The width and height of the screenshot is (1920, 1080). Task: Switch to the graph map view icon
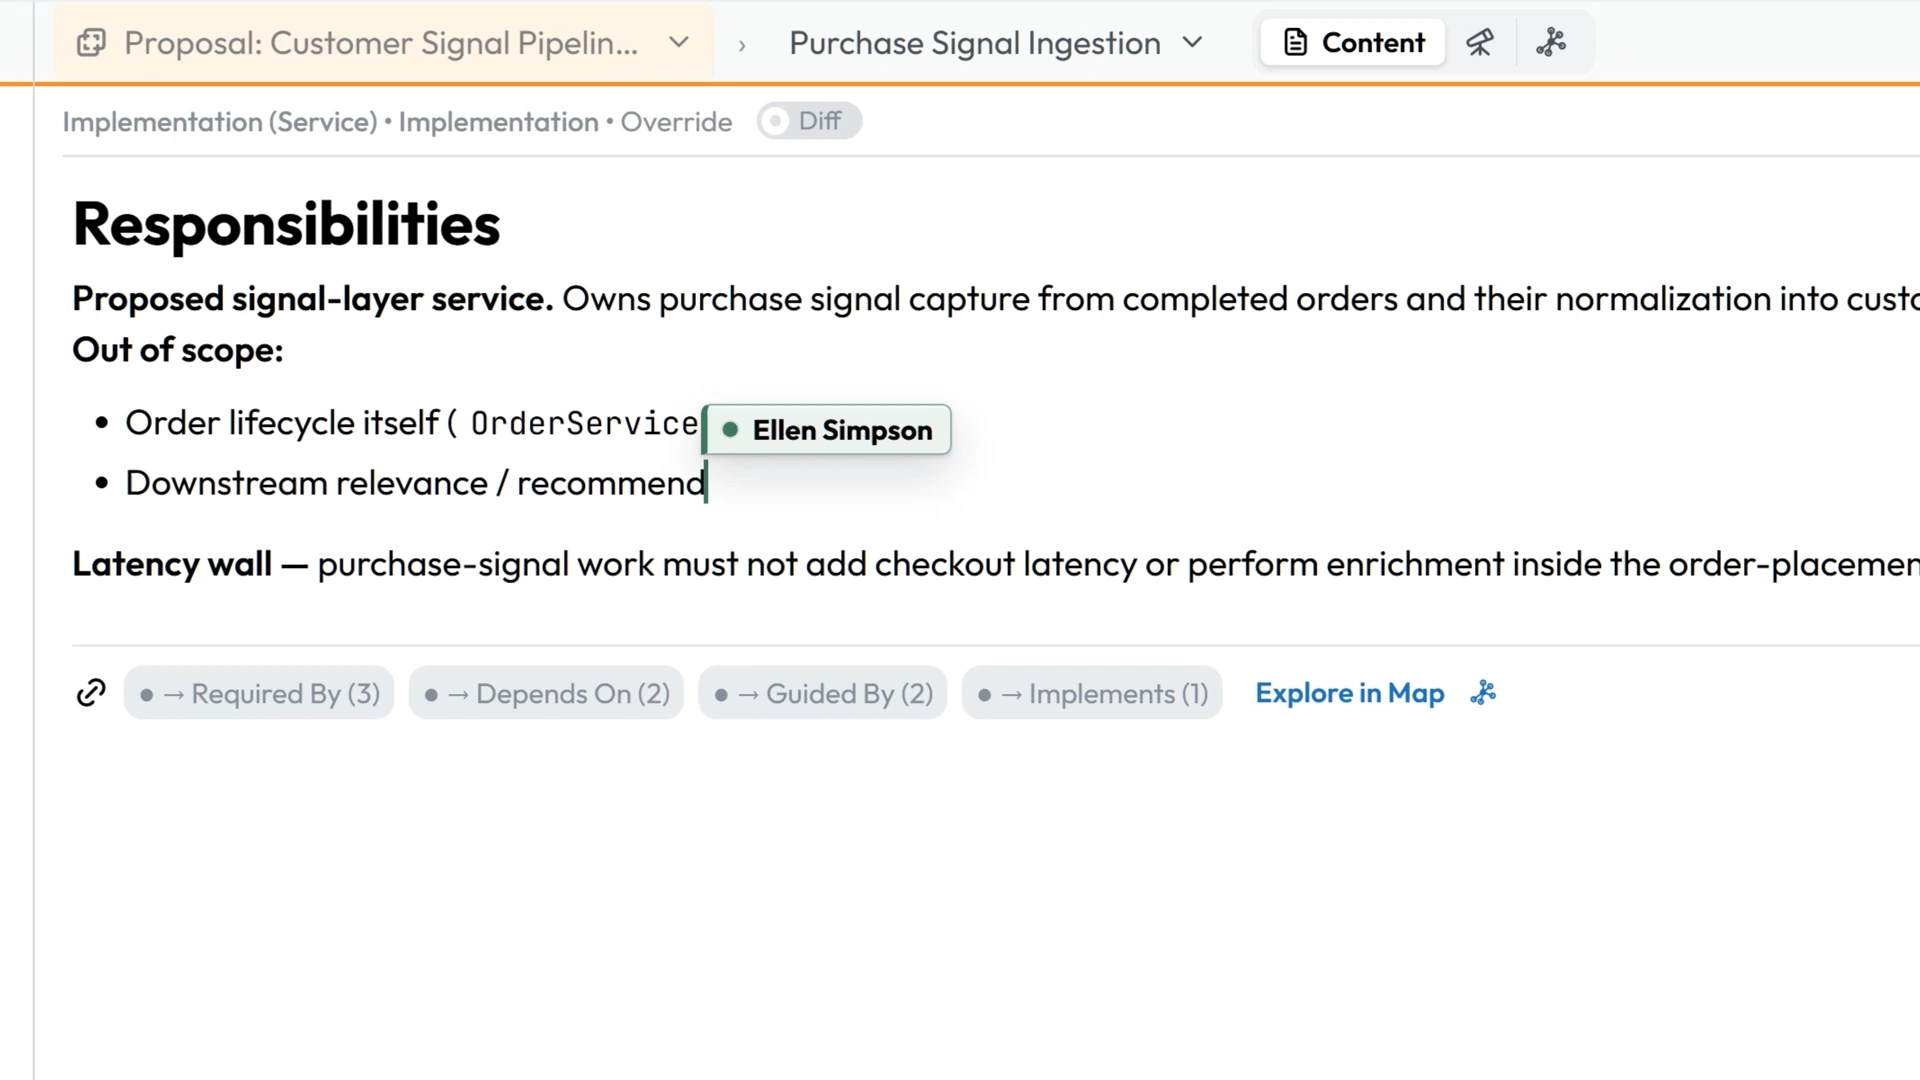(1551, 43)
